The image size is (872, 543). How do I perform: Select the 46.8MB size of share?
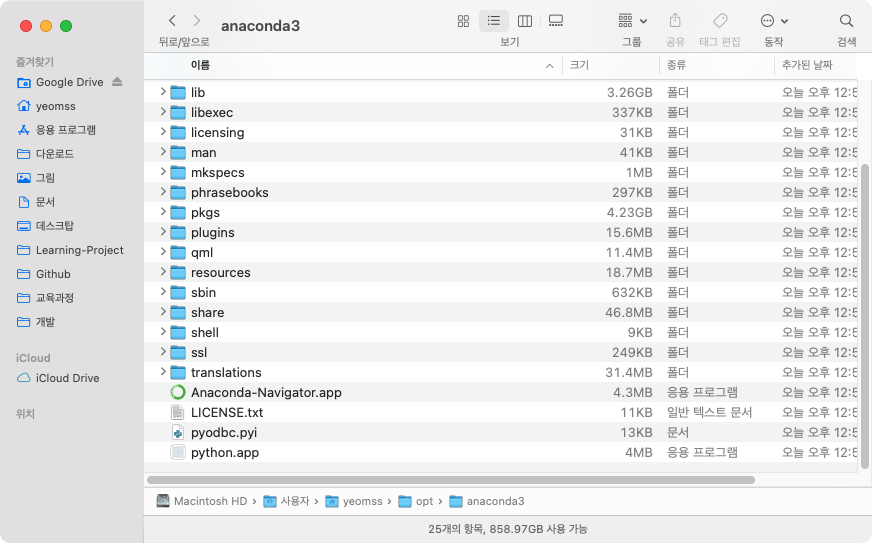pos(629,313)
